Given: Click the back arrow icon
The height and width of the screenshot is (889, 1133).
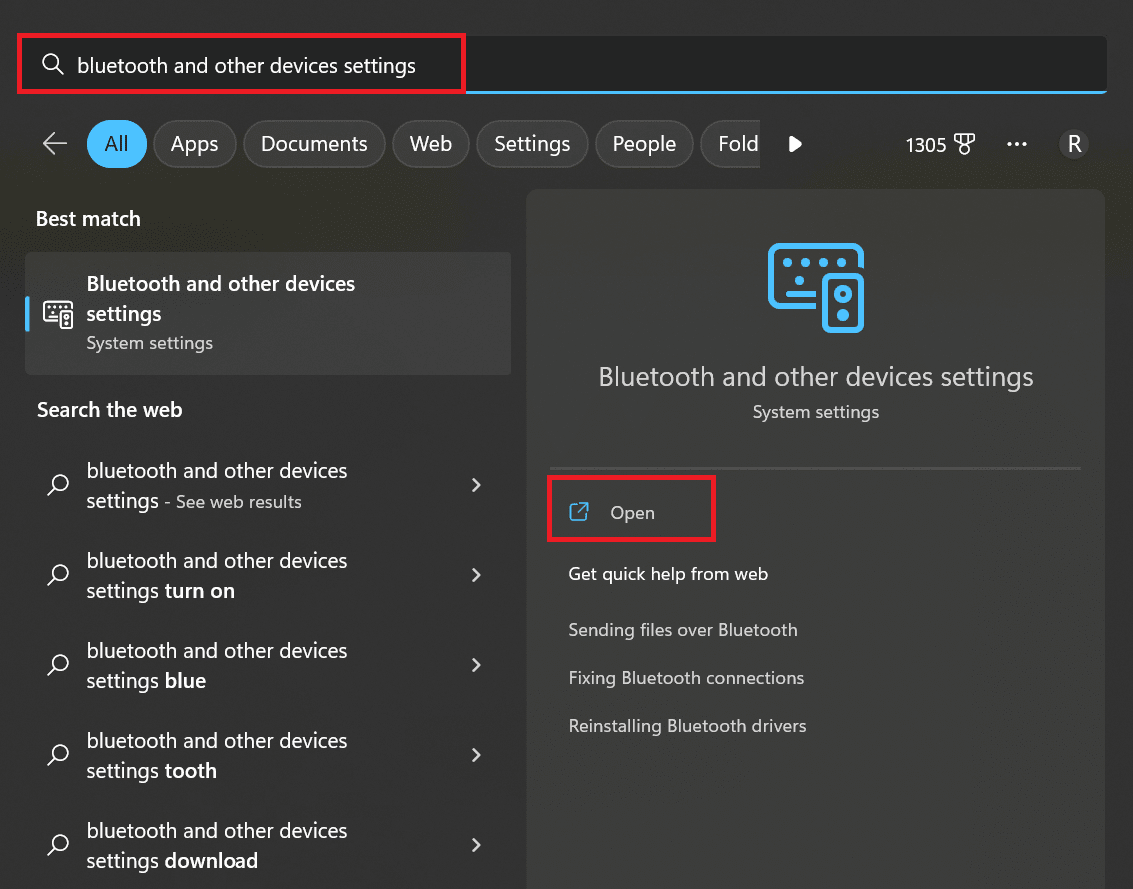Looking at the screenshot, I should 54,144.
